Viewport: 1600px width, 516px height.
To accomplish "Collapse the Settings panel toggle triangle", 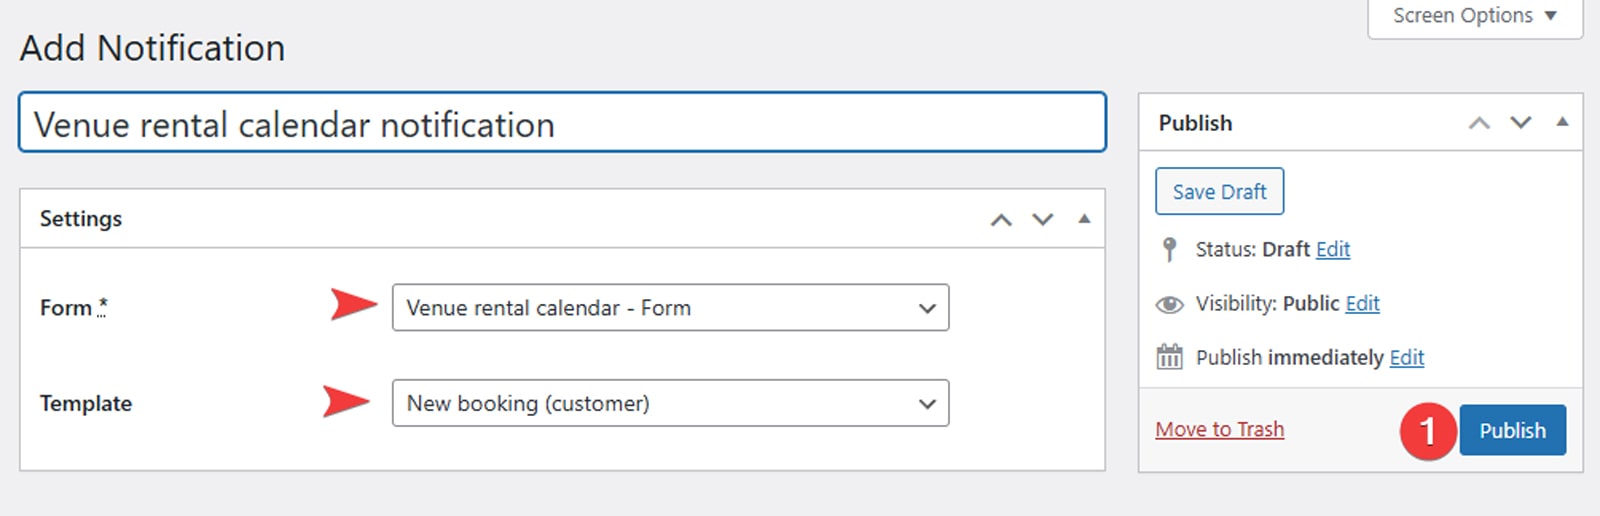I will [x=1084, y=219].
